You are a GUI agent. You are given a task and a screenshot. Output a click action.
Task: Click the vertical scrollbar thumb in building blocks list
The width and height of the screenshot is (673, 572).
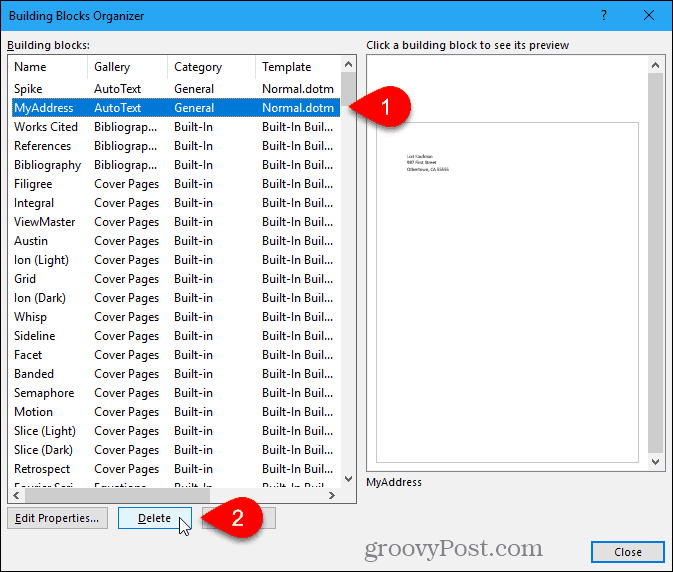click(x=348, y=87)
